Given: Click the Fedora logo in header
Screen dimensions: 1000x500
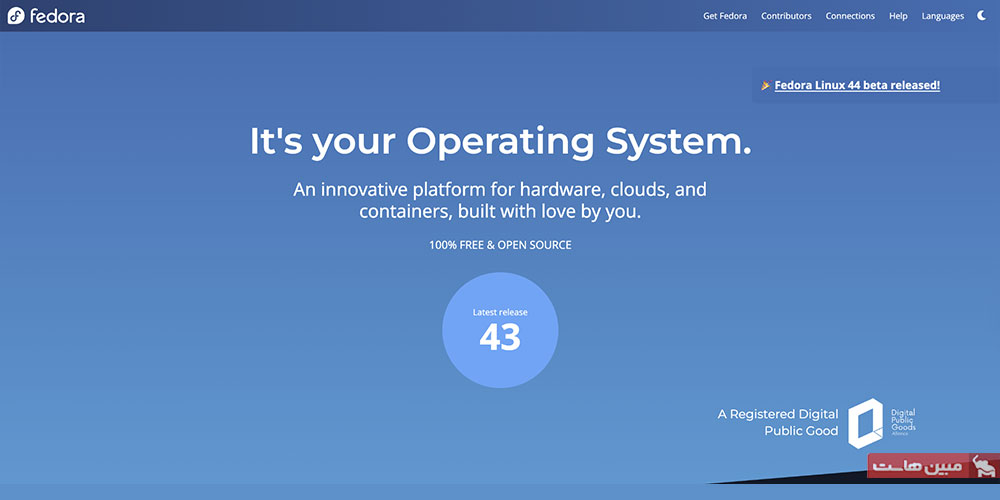Looking at the screenshot, I should tap(46, 16).
